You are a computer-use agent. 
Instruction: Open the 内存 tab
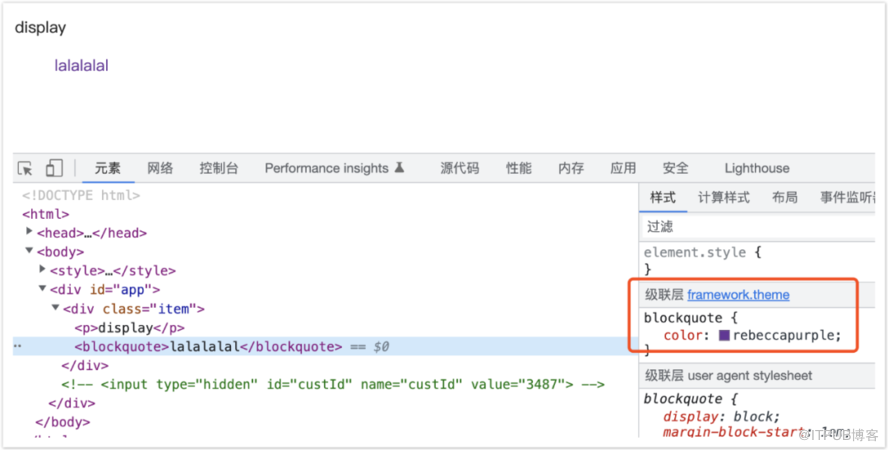(x=571, y=168)
